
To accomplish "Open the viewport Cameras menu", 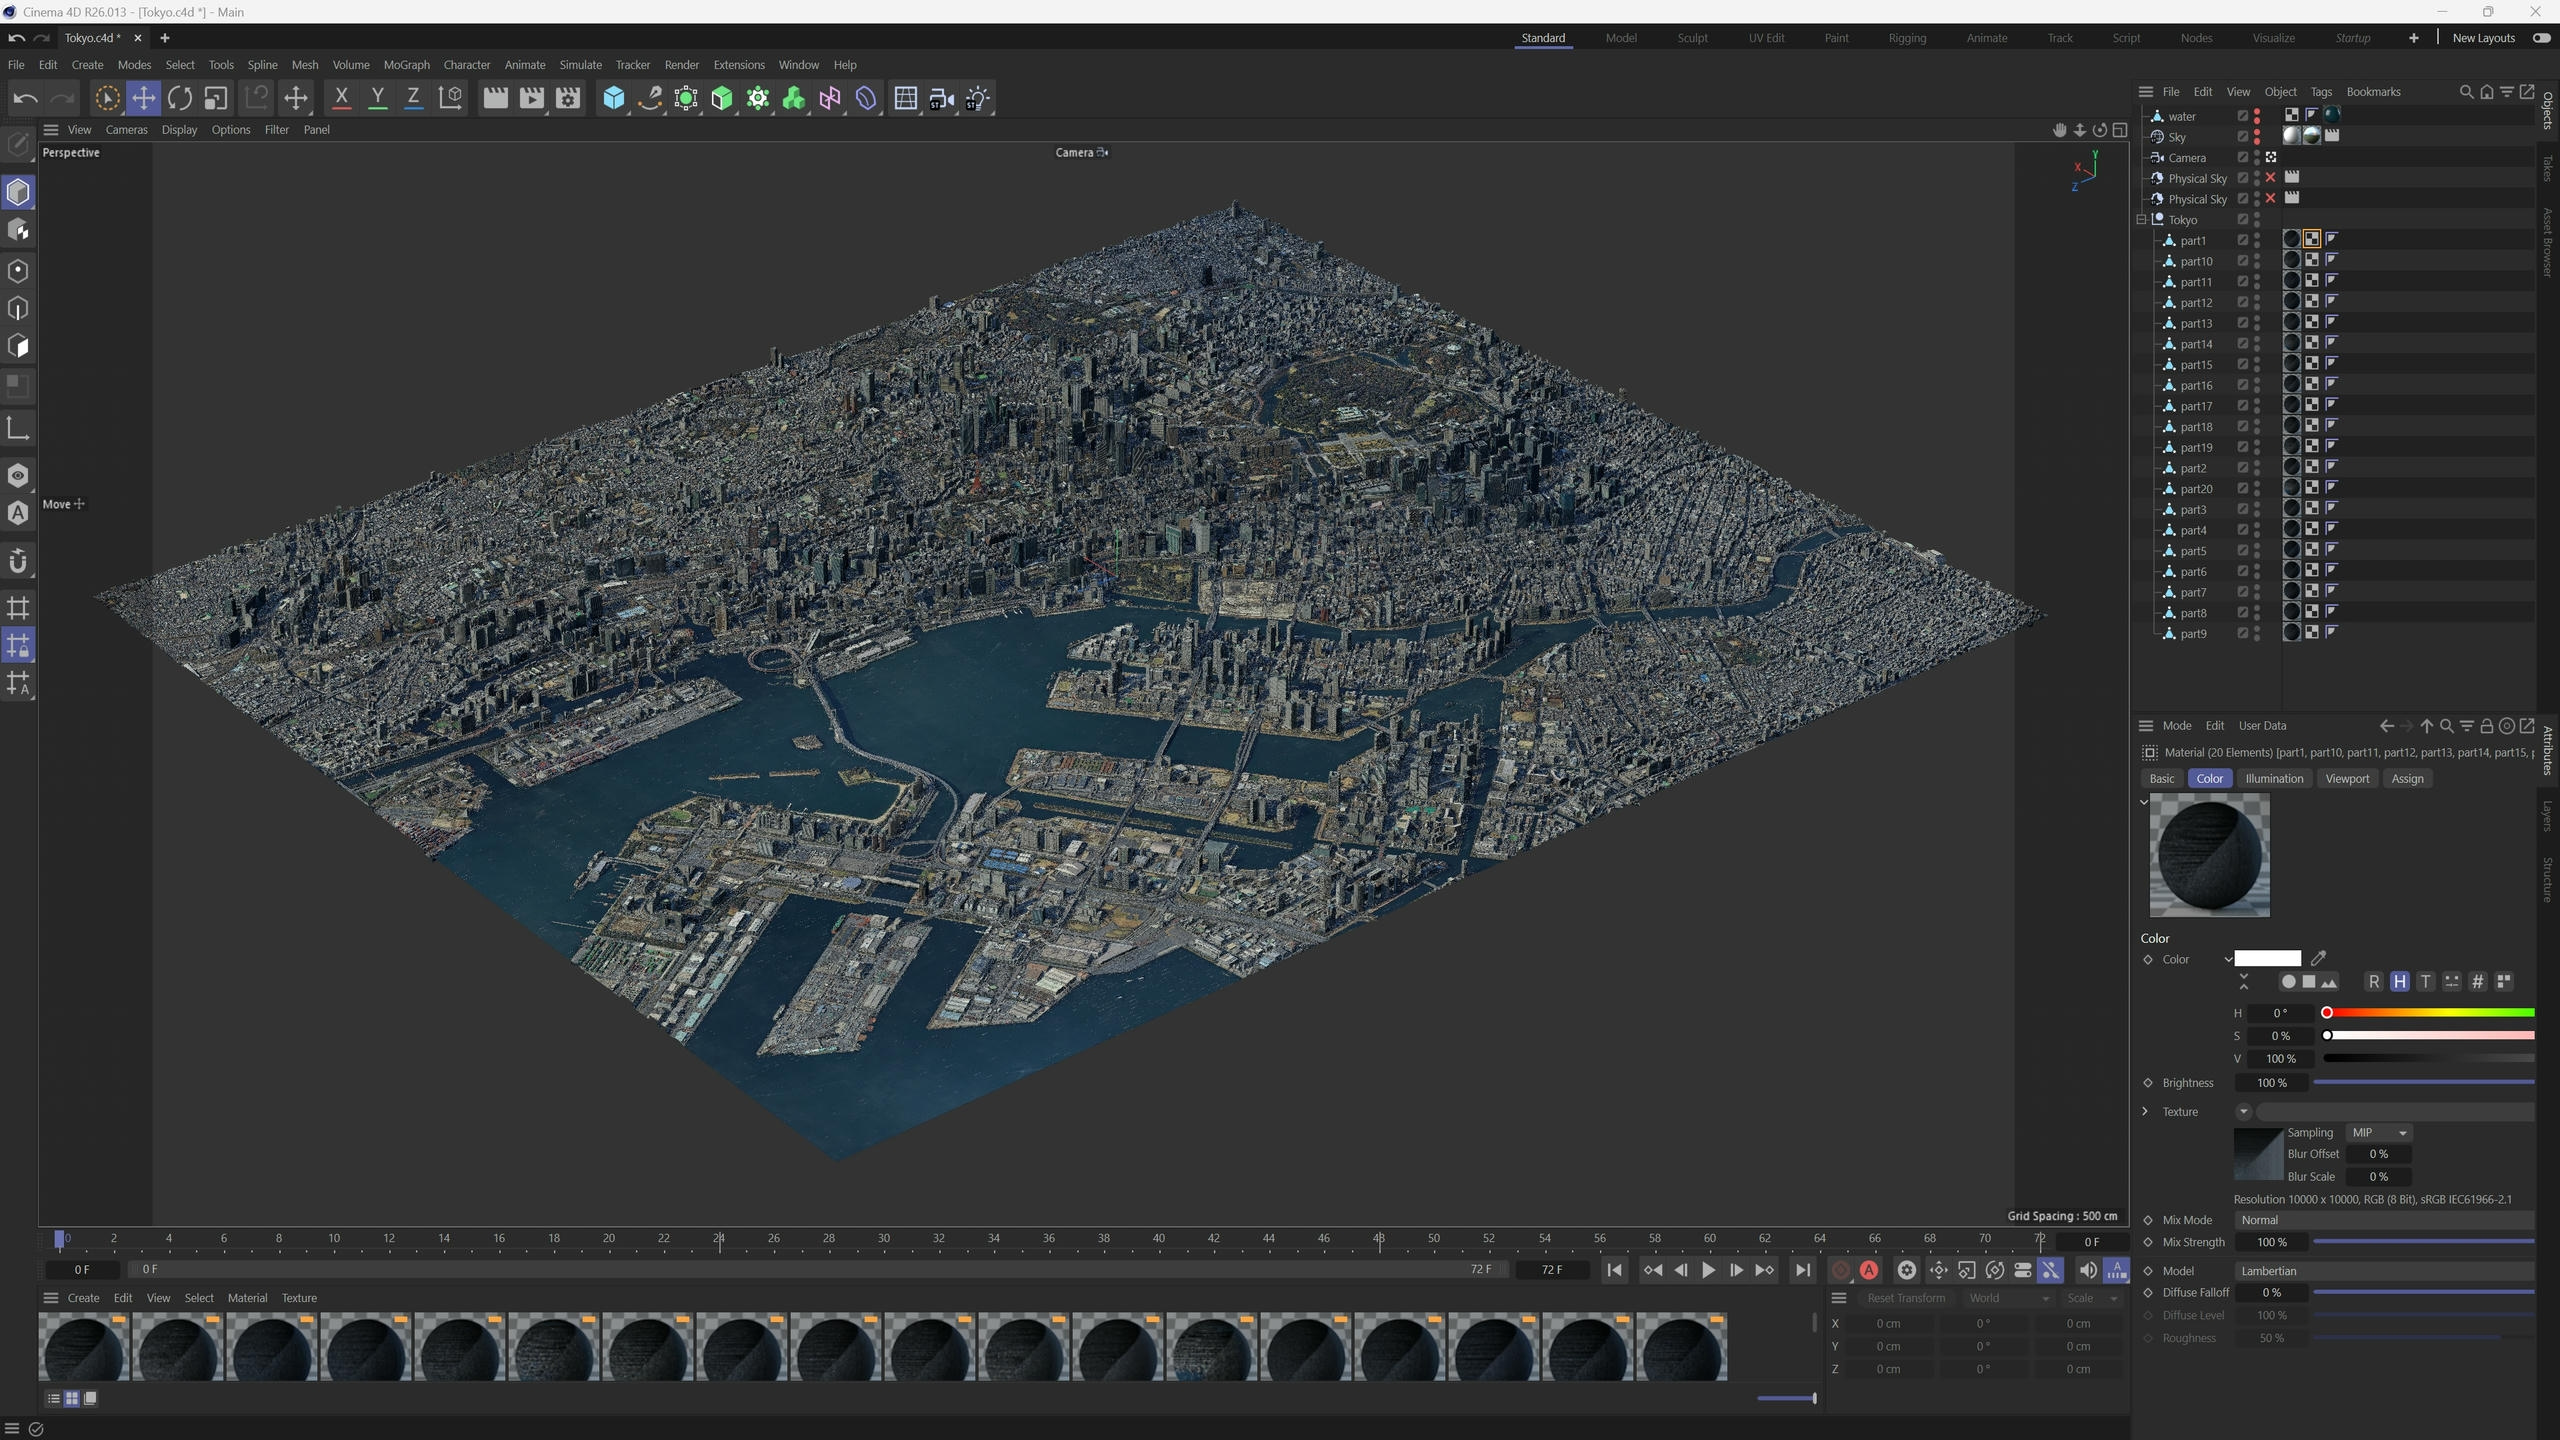I will (x=126, y=130).
